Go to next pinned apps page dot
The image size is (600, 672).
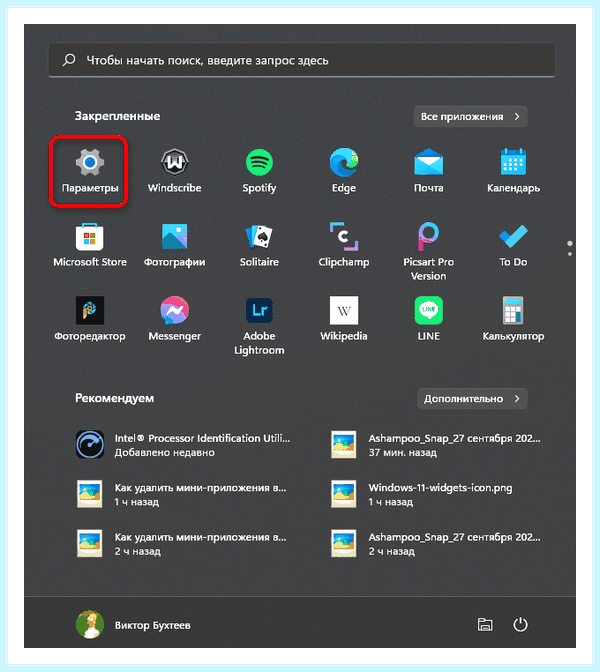[x=570, y=254]
